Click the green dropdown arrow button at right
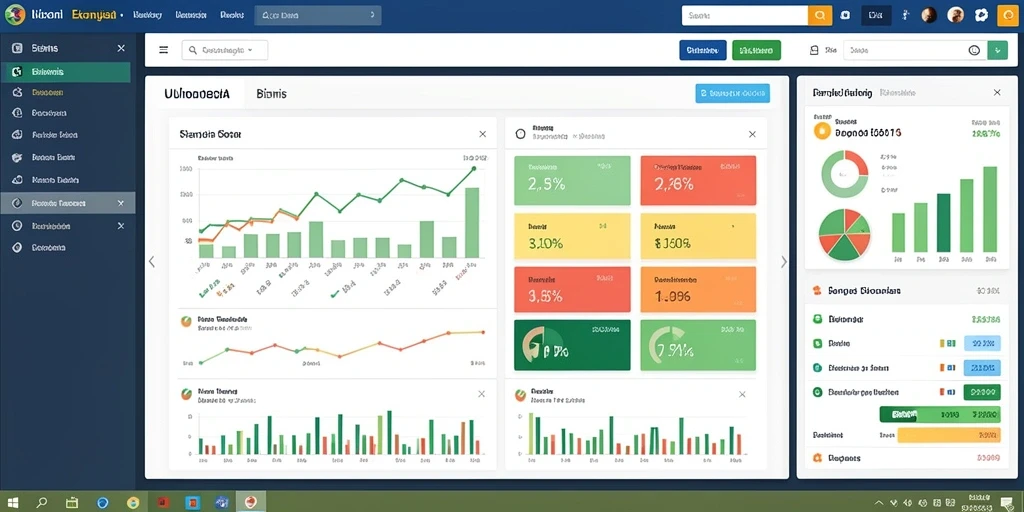The image size is (1024, 512). [x=997, y=50]
